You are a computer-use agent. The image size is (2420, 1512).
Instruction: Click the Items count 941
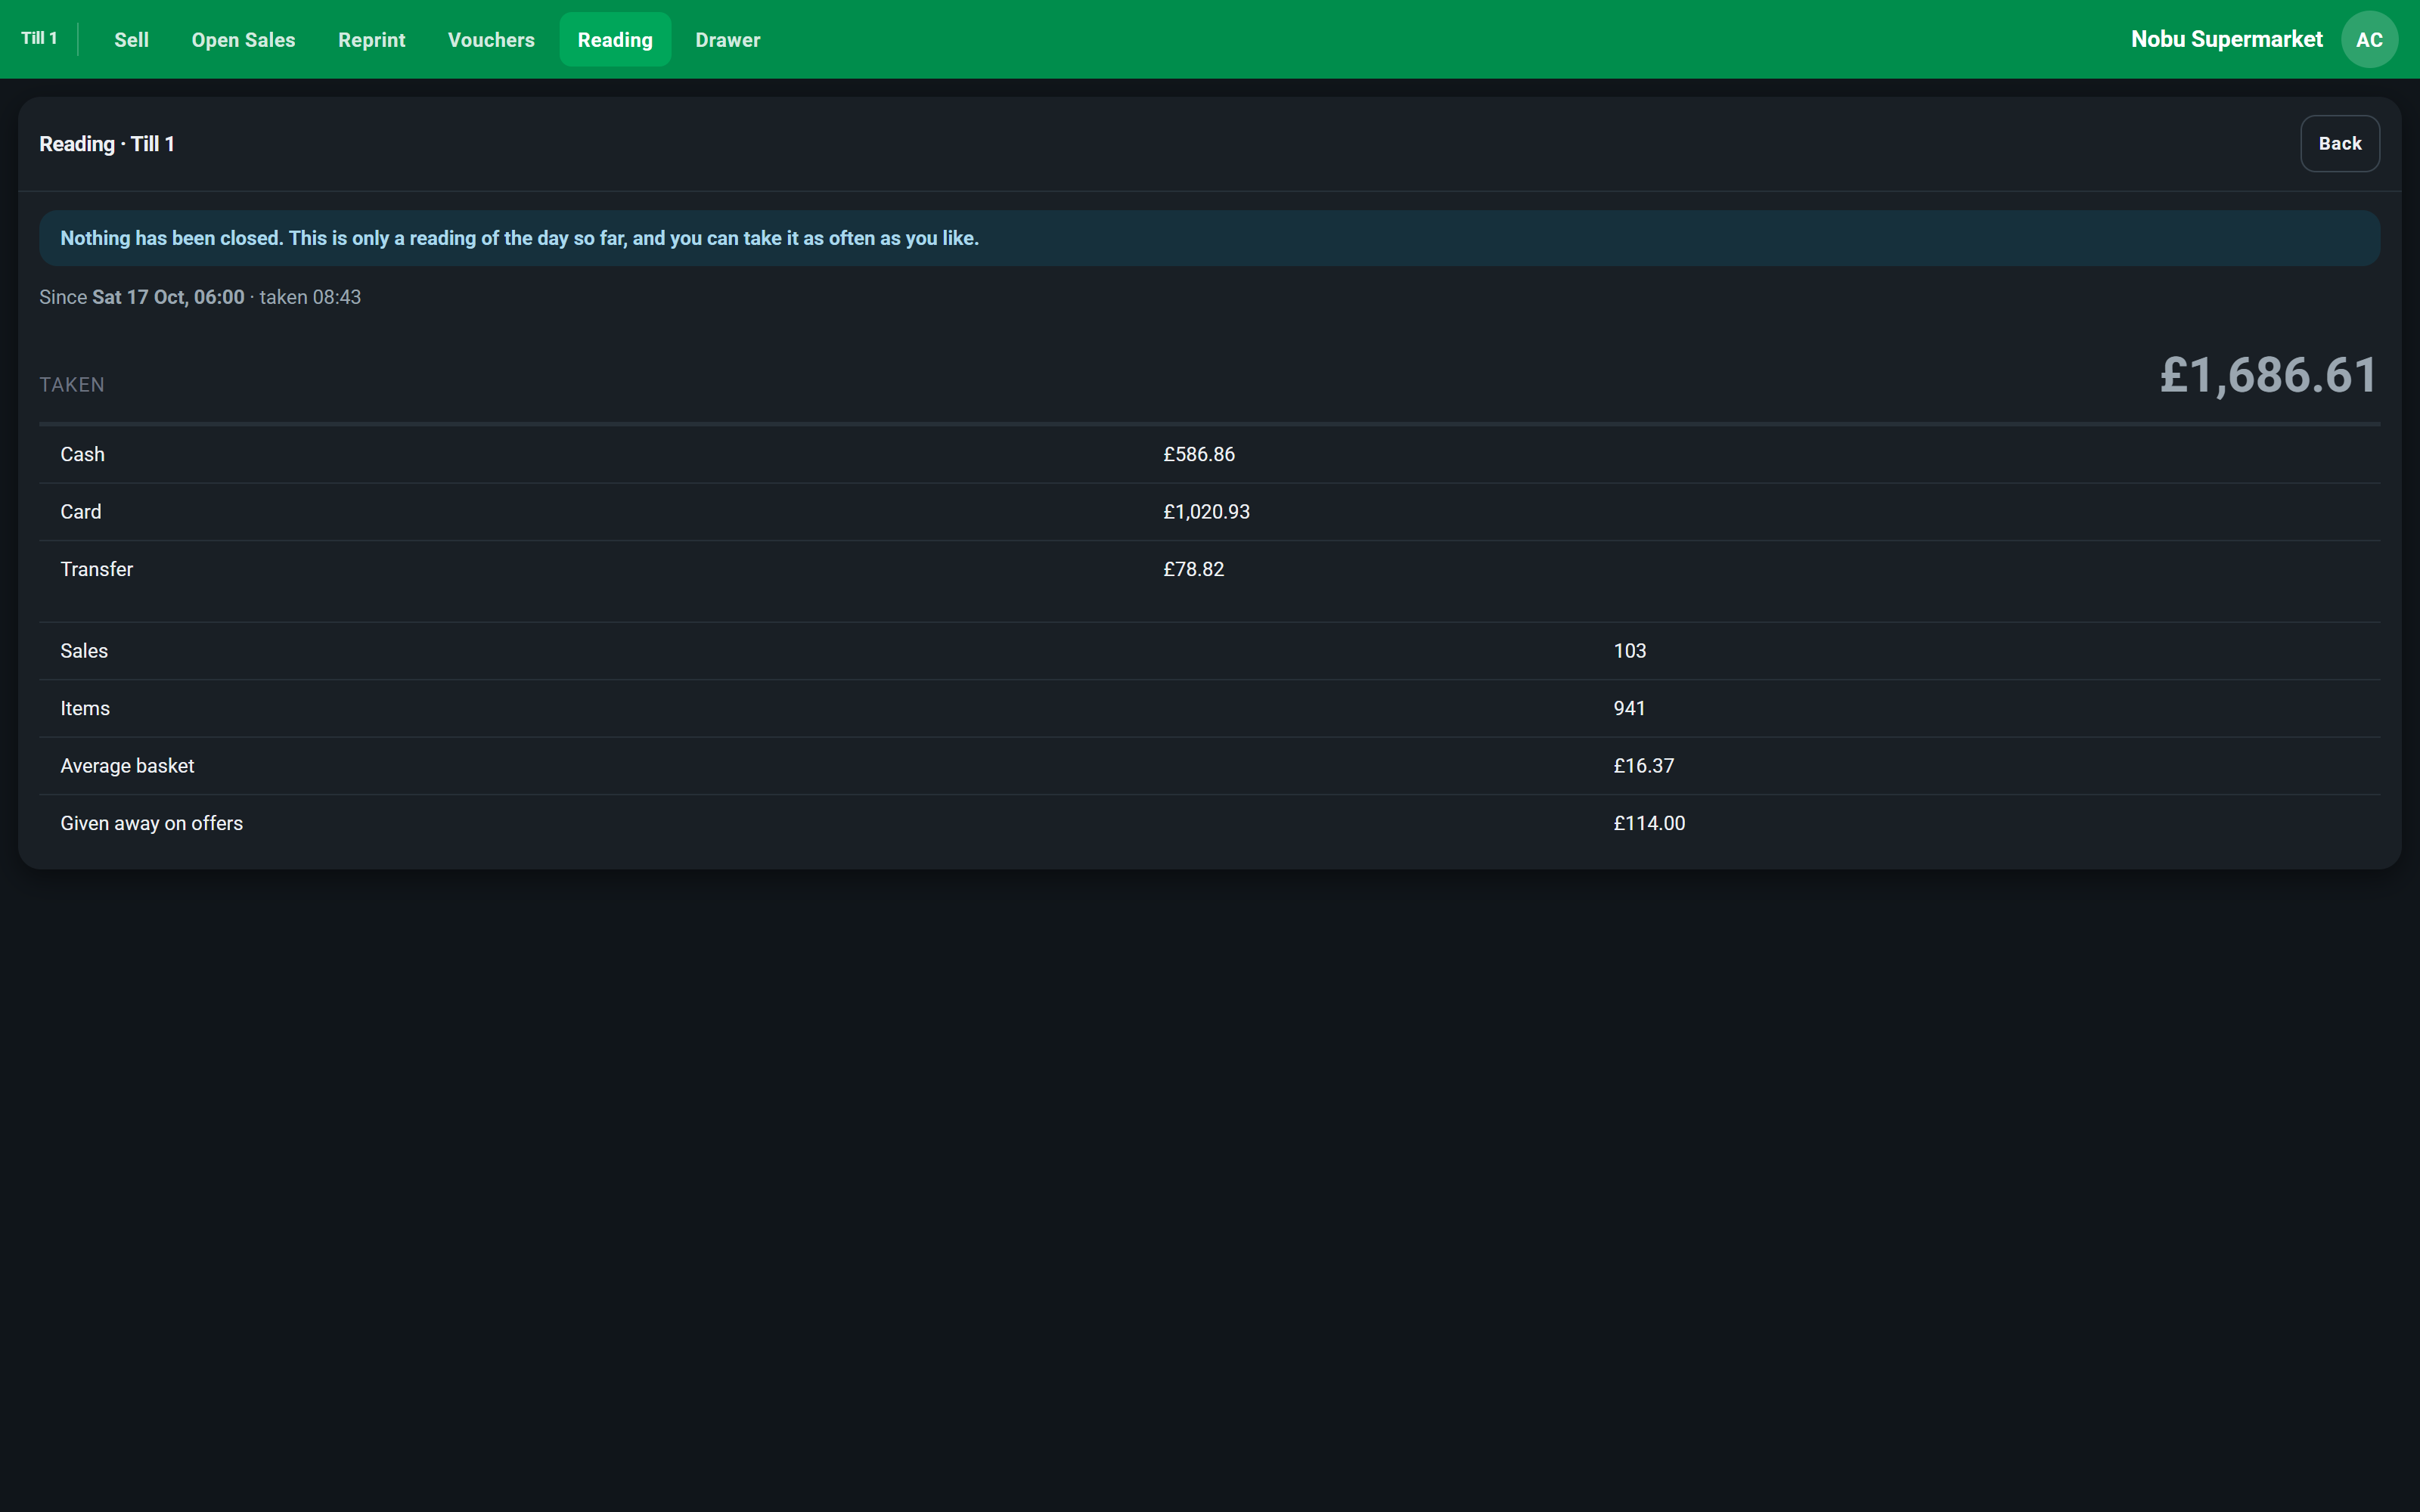(1629, 708)
